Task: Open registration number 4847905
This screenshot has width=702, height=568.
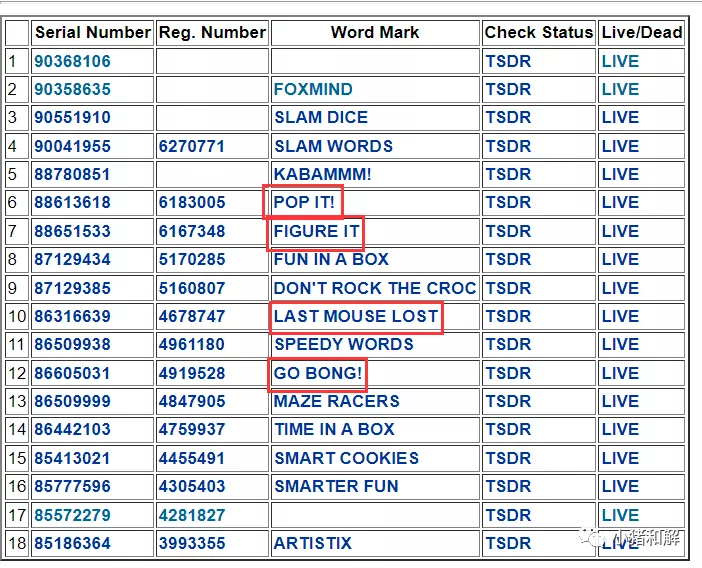Action: coord(192,401)
